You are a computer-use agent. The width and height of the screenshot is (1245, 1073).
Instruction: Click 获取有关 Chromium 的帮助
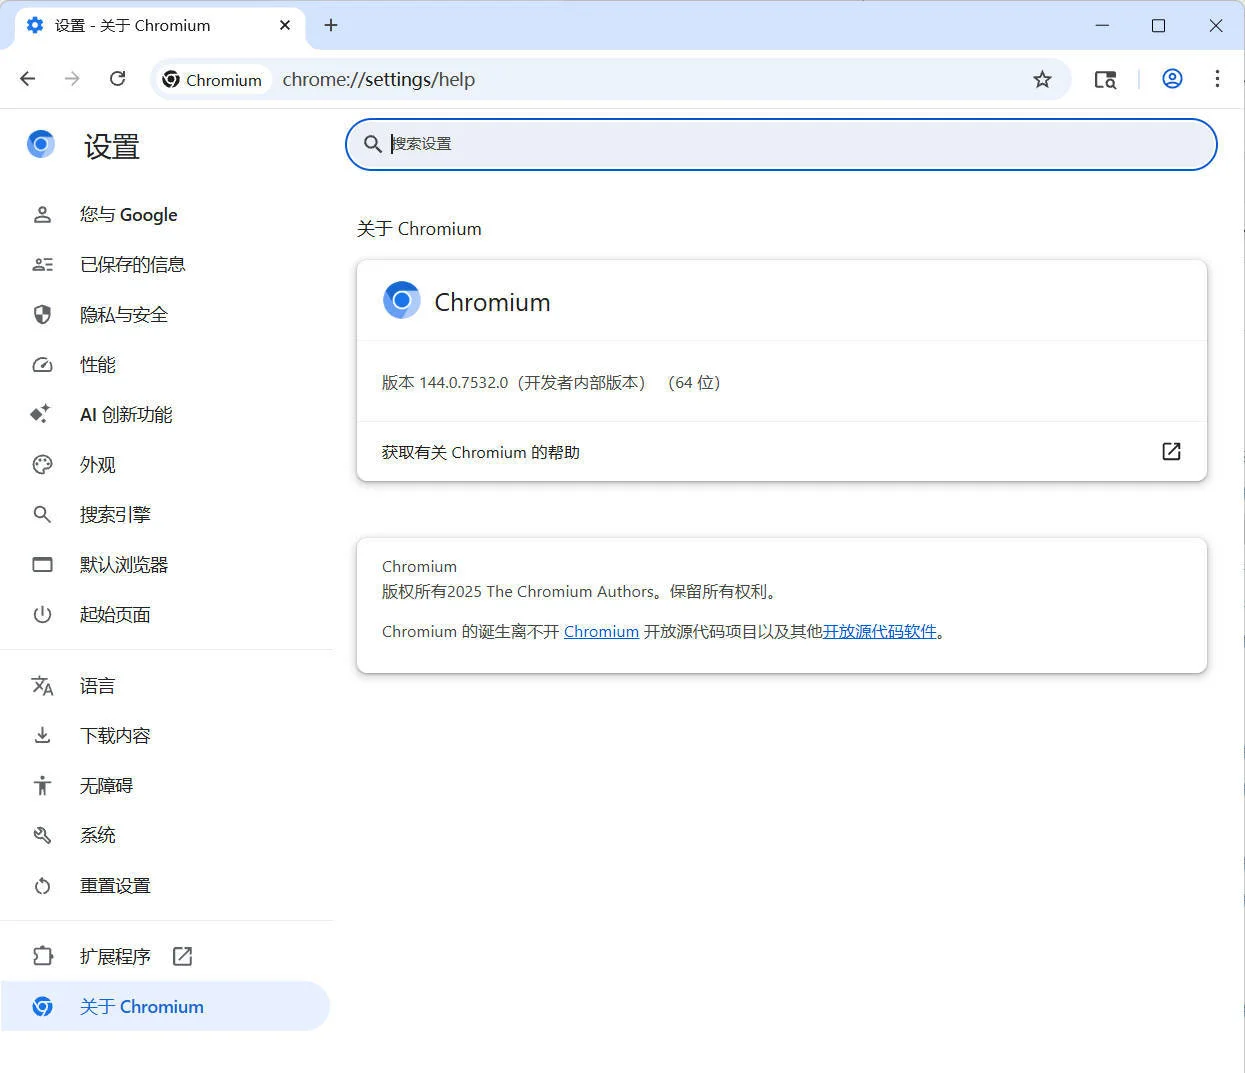point(481,452)
